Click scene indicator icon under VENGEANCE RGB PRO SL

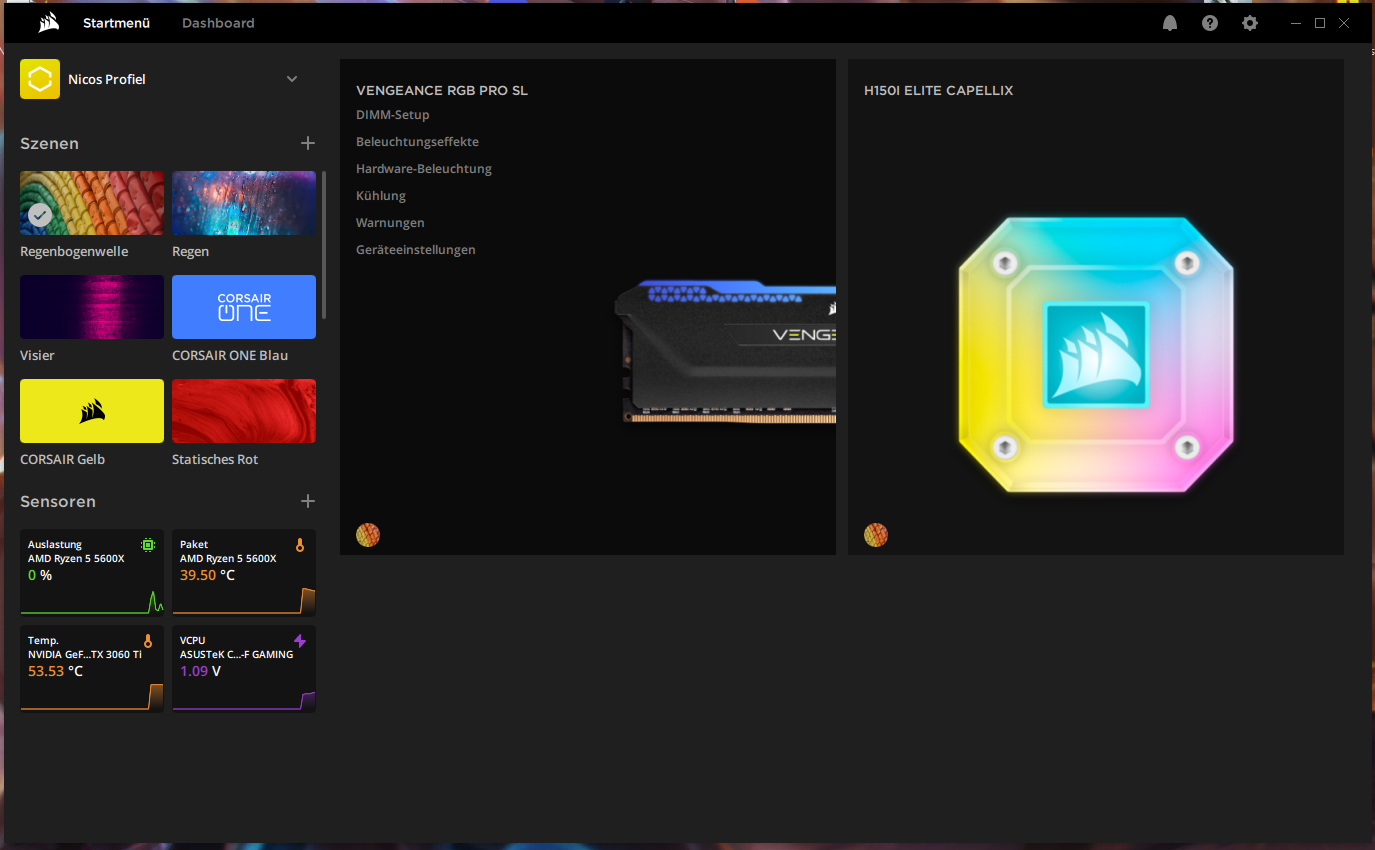pos(368,535)
